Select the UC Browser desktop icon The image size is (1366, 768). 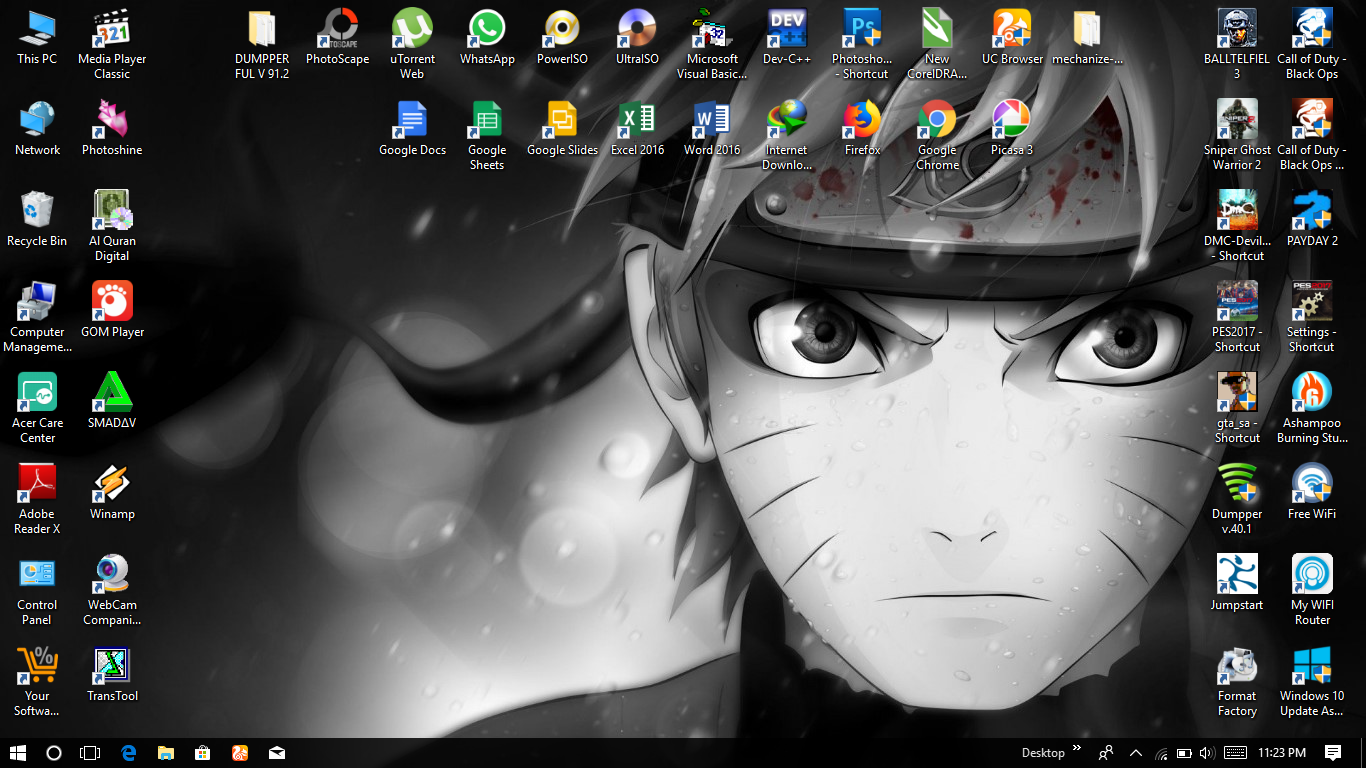coord(1012,29)
